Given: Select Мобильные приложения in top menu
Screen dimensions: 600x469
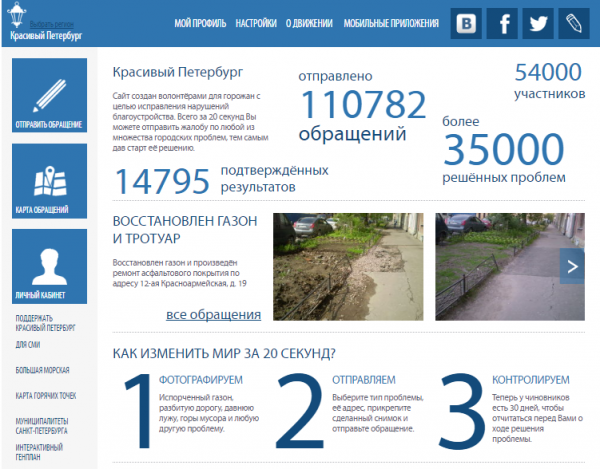Looking at the screenshot, I should click(391, 23).
